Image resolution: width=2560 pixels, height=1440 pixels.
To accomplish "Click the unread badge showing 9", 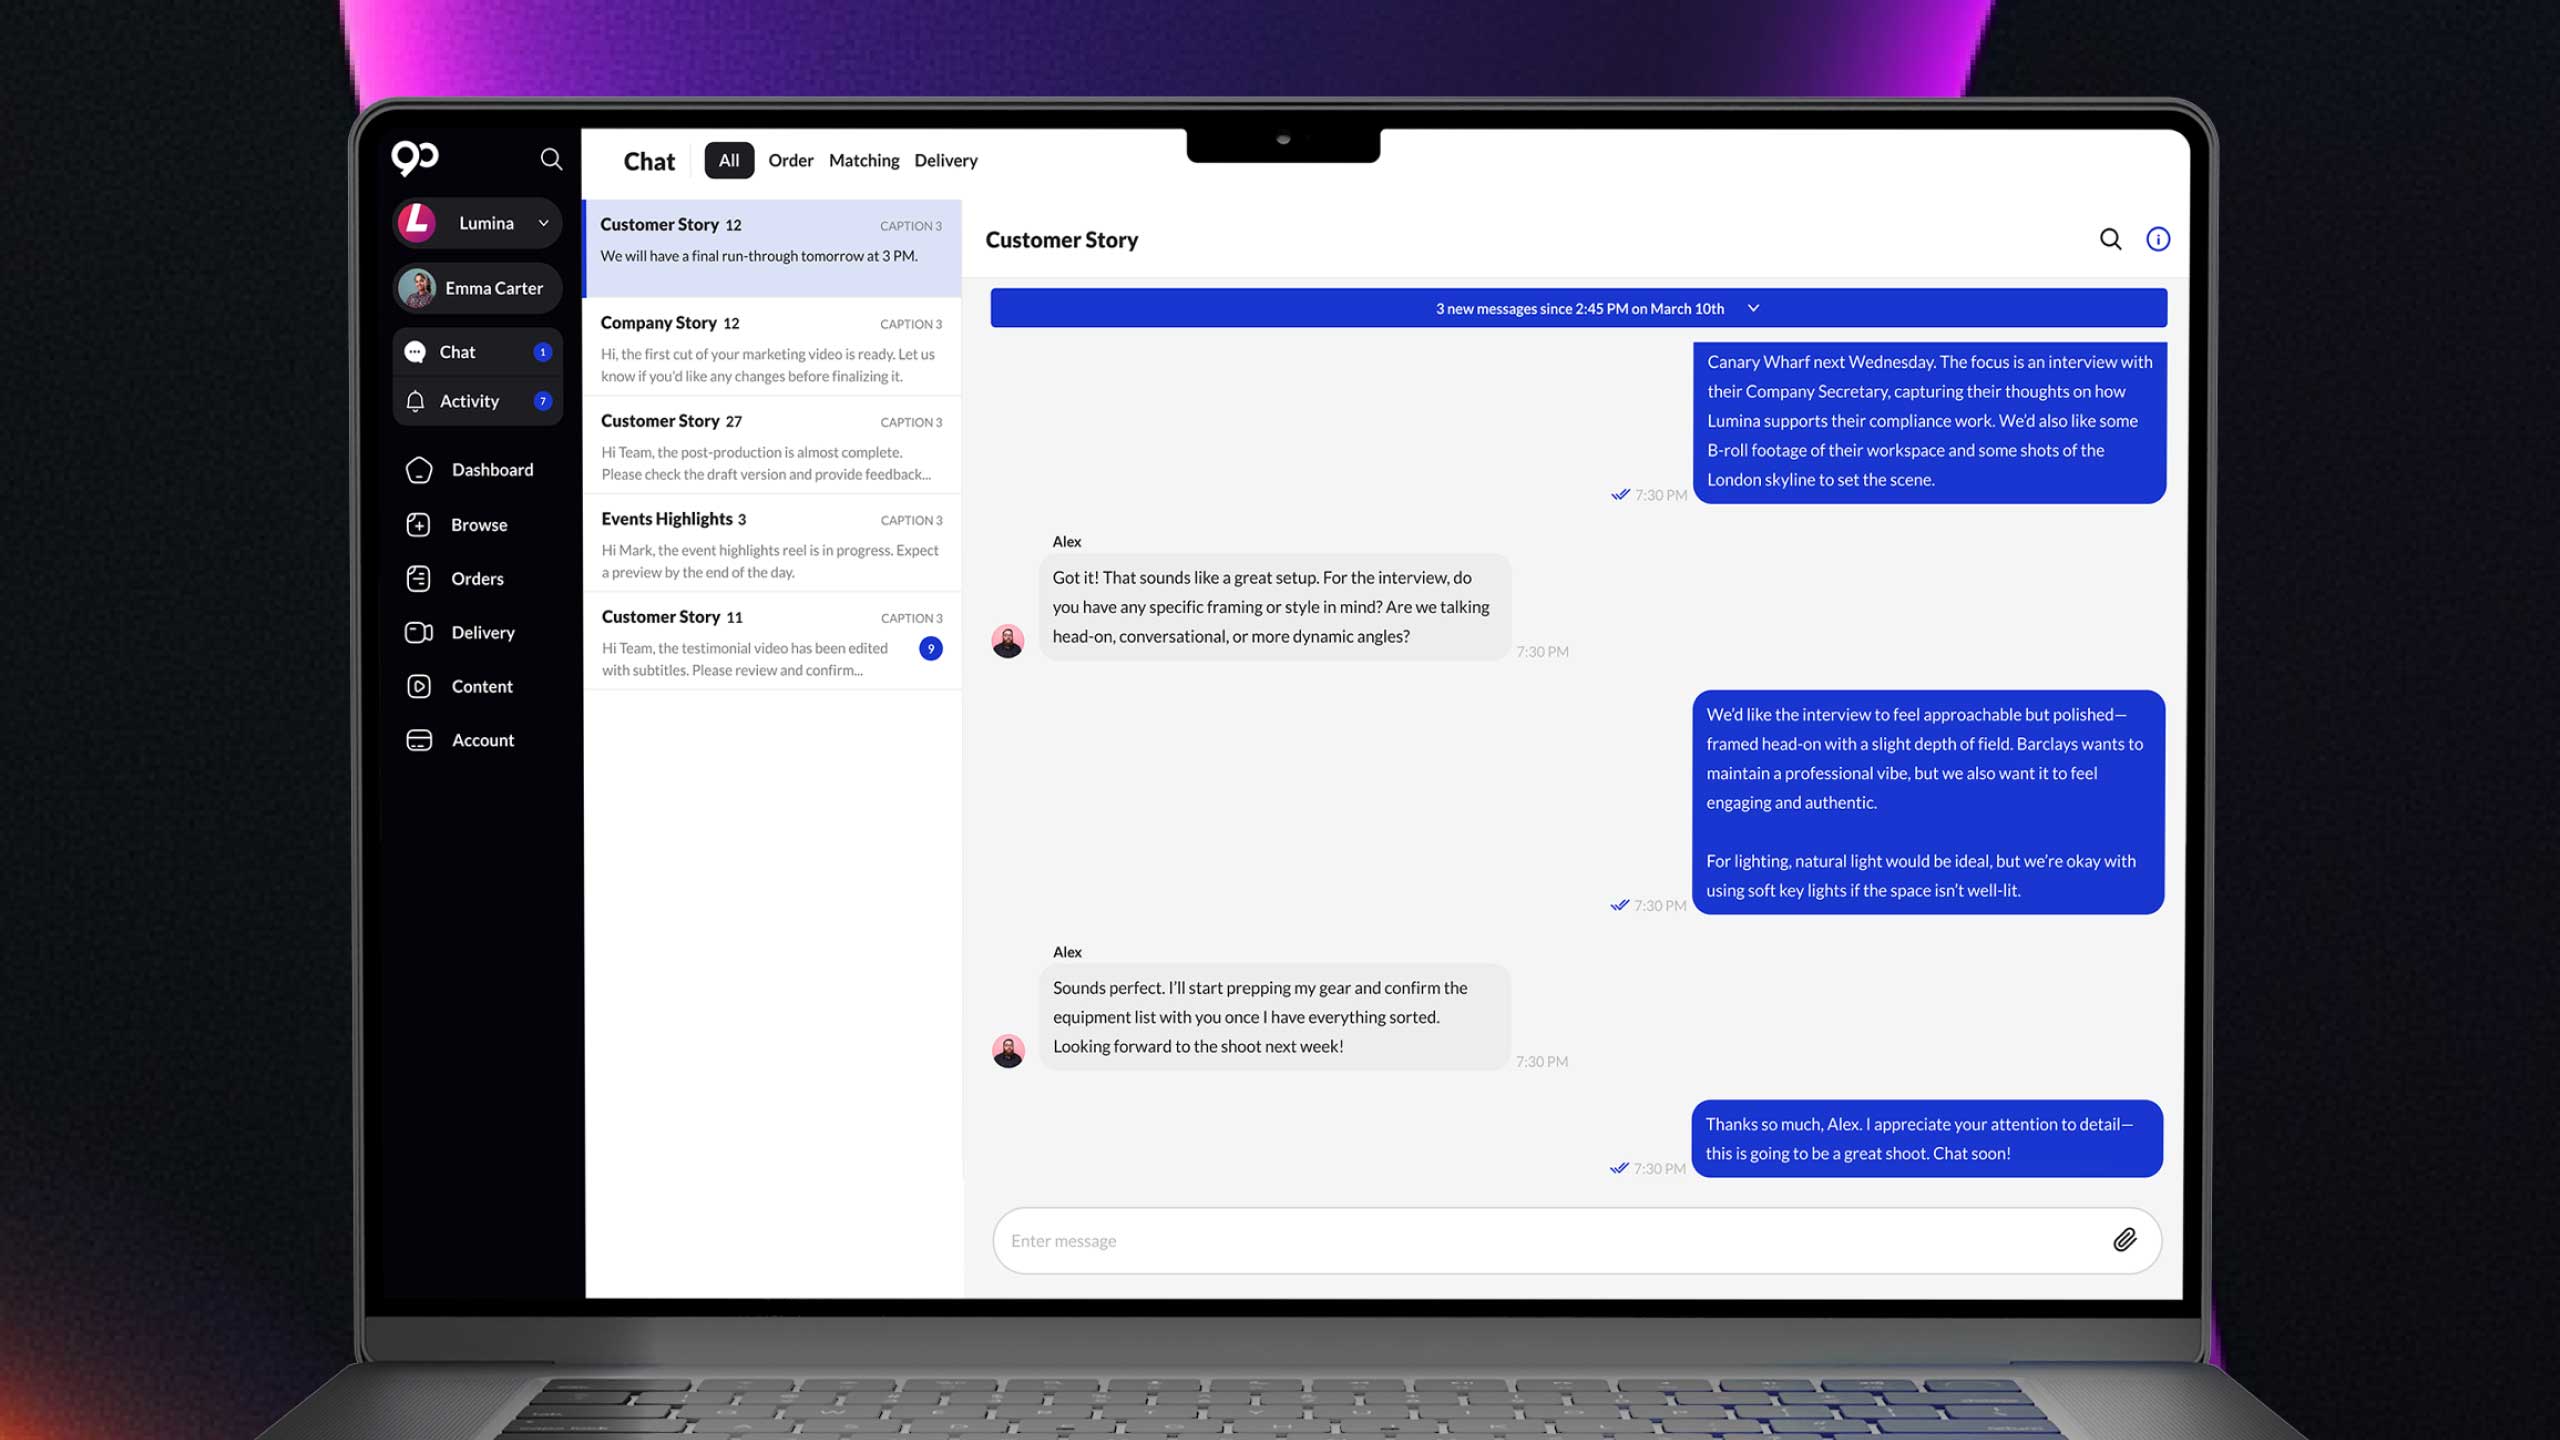I will [931, 649].
